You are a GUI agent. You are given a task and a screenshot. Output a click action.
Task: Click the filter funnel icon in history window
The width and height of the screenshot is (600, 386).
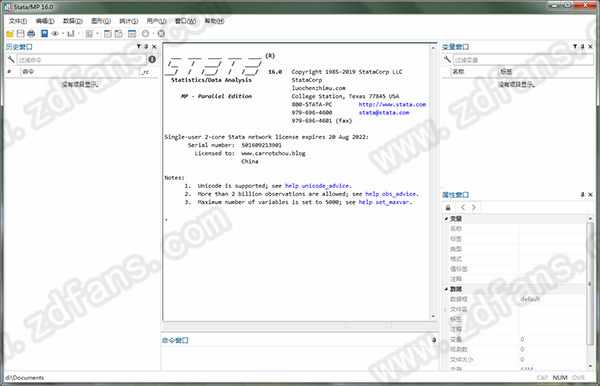[x=139, y=47]
